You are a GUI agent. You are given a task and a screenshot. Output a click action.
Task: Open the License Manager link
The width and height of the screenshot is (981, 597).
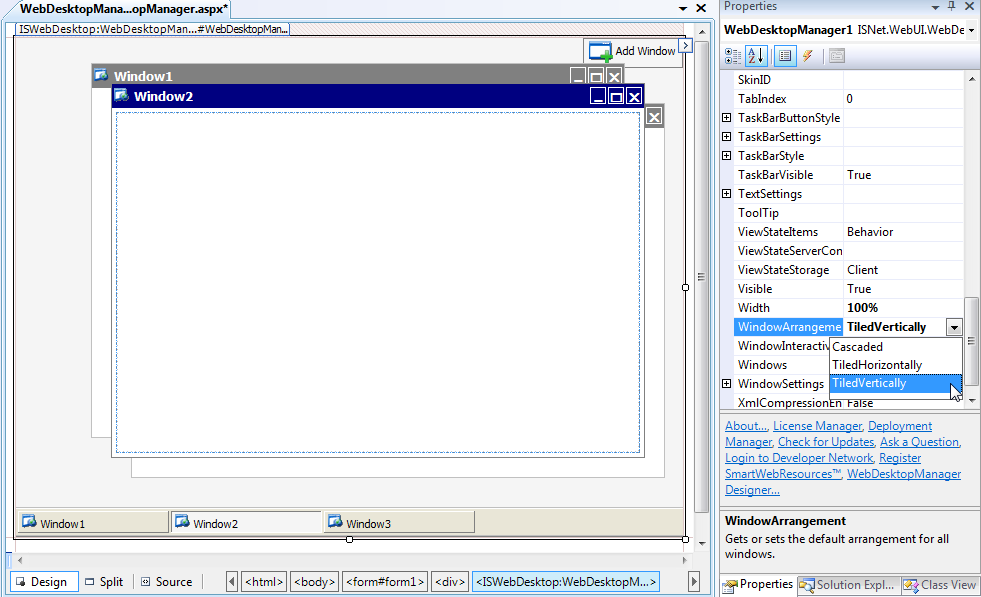click(x=817, y=426)
